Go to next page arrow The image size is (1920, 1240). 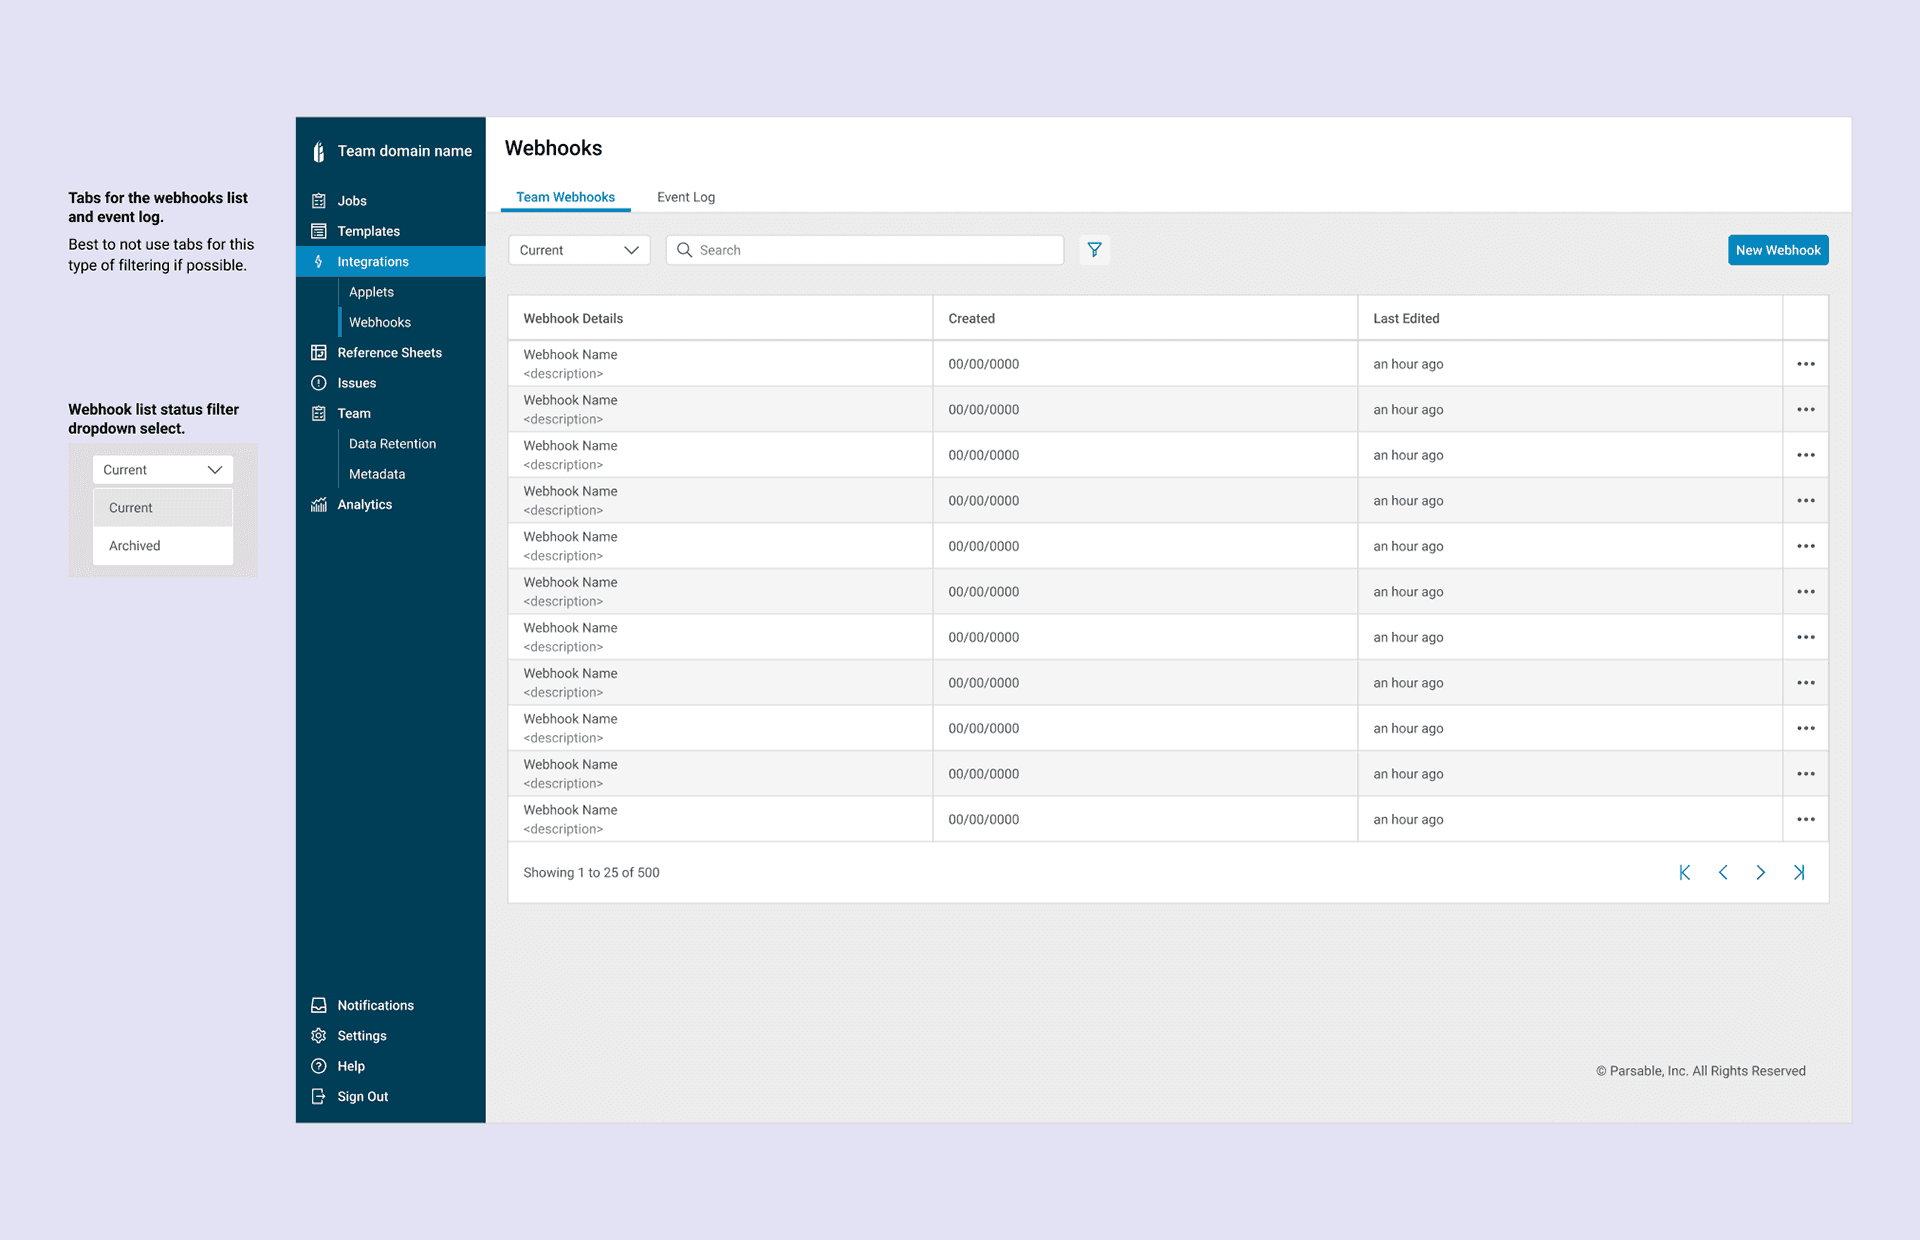point(1761,873)
